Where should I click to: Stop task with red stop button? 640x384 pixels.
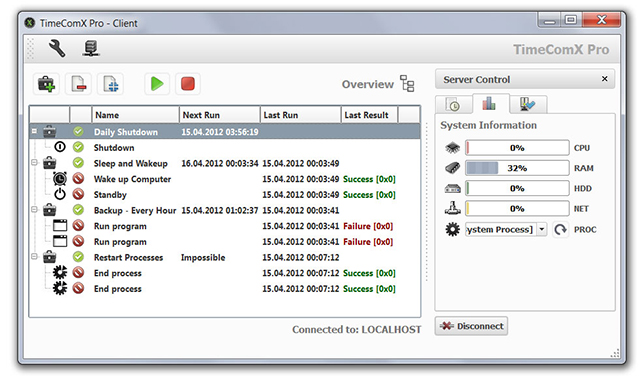point(188,84)
